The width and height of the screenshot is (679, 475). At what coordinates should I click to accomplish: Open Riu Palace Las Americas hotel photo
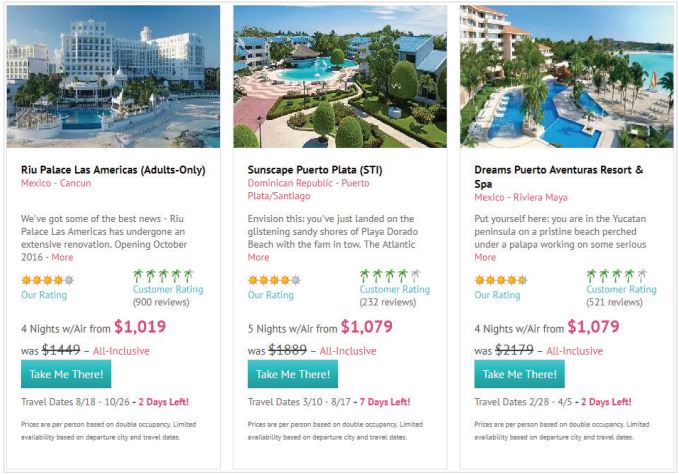pyautogui.click(x=113, y=77)
